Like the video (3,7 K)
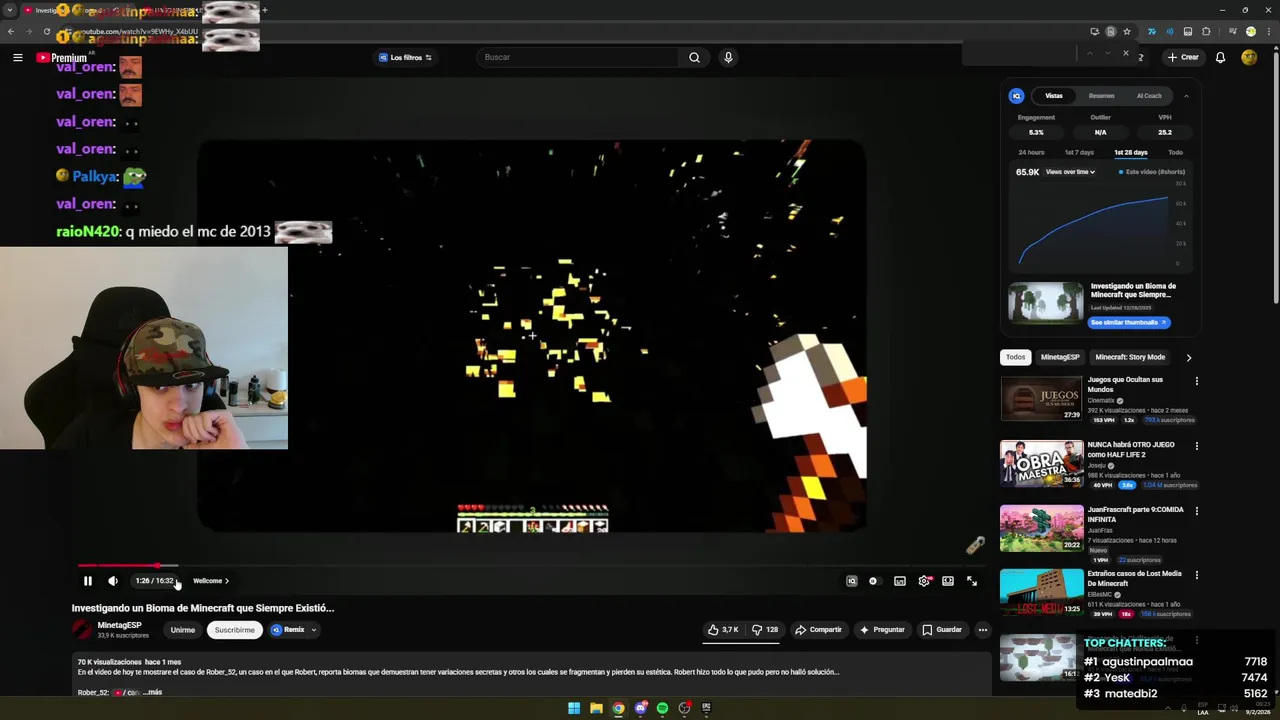The height and width of the screenshot is (720, 1280). [x=723, y=630]
